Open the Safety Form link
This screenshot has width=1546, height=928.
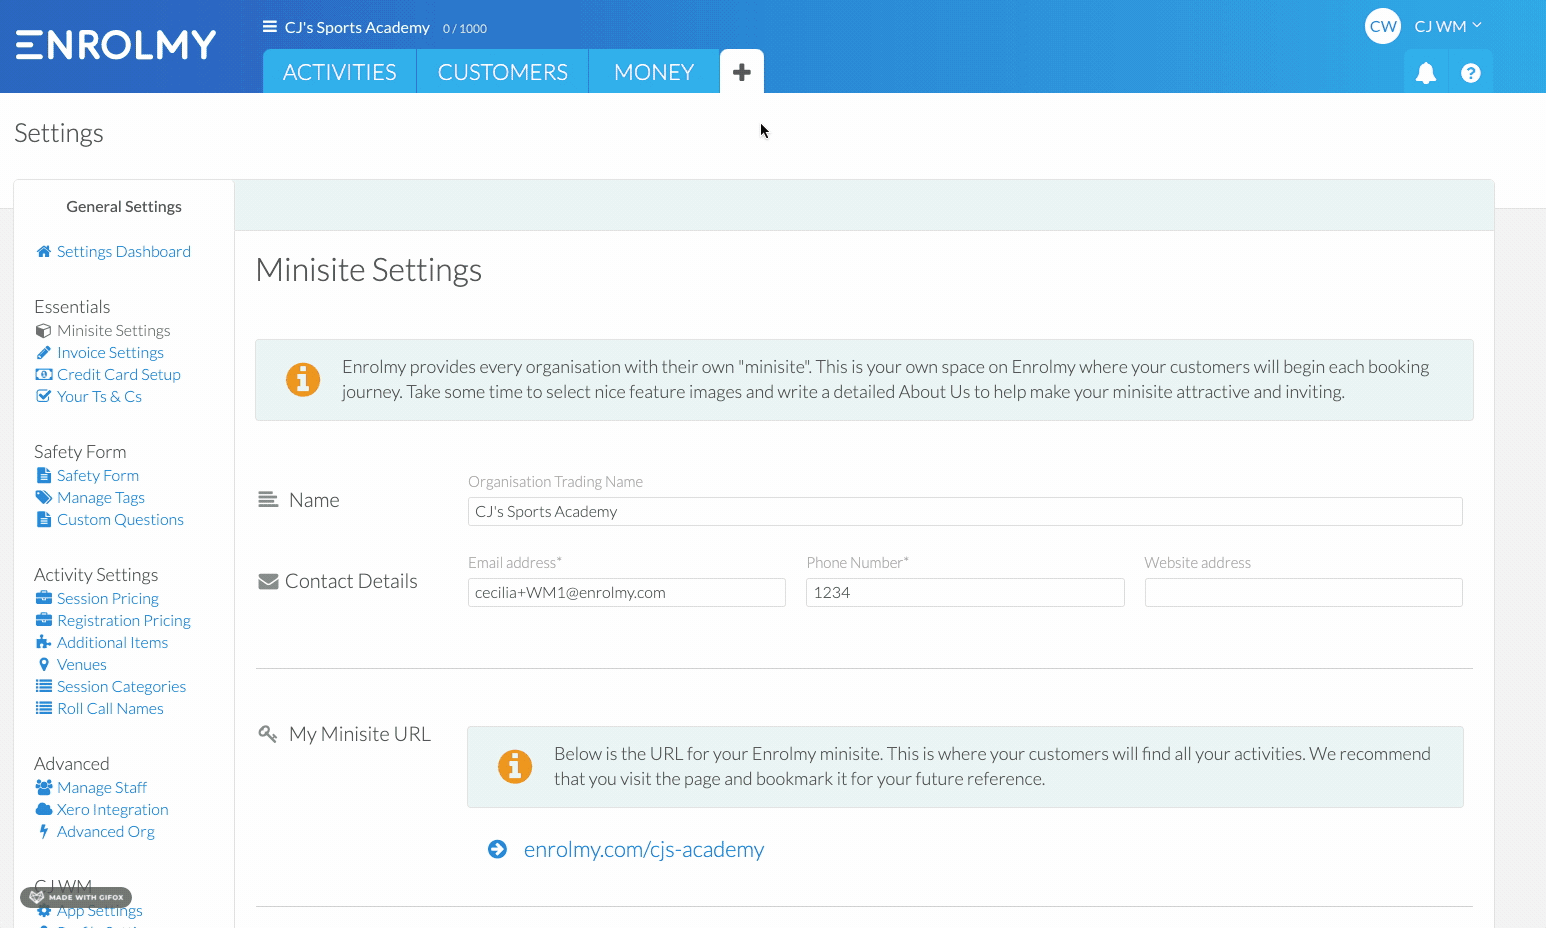(98, 476)
